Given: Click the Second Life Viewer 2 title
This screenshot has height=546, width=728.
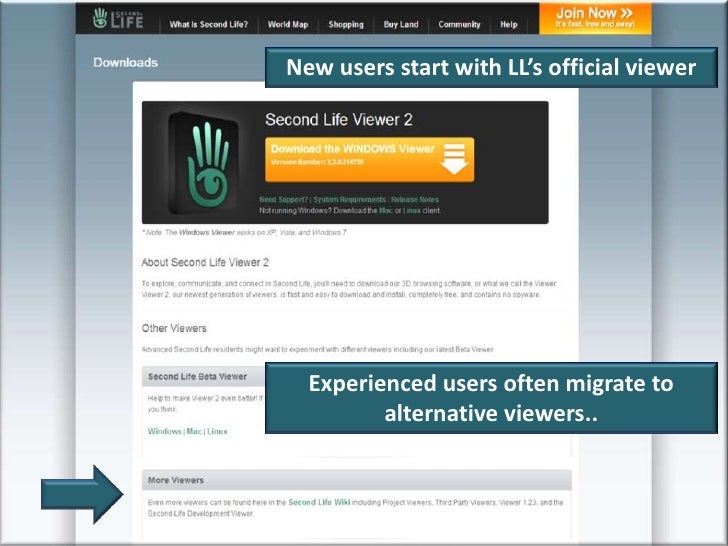Looking at the screenshot, I should (338, 120).
